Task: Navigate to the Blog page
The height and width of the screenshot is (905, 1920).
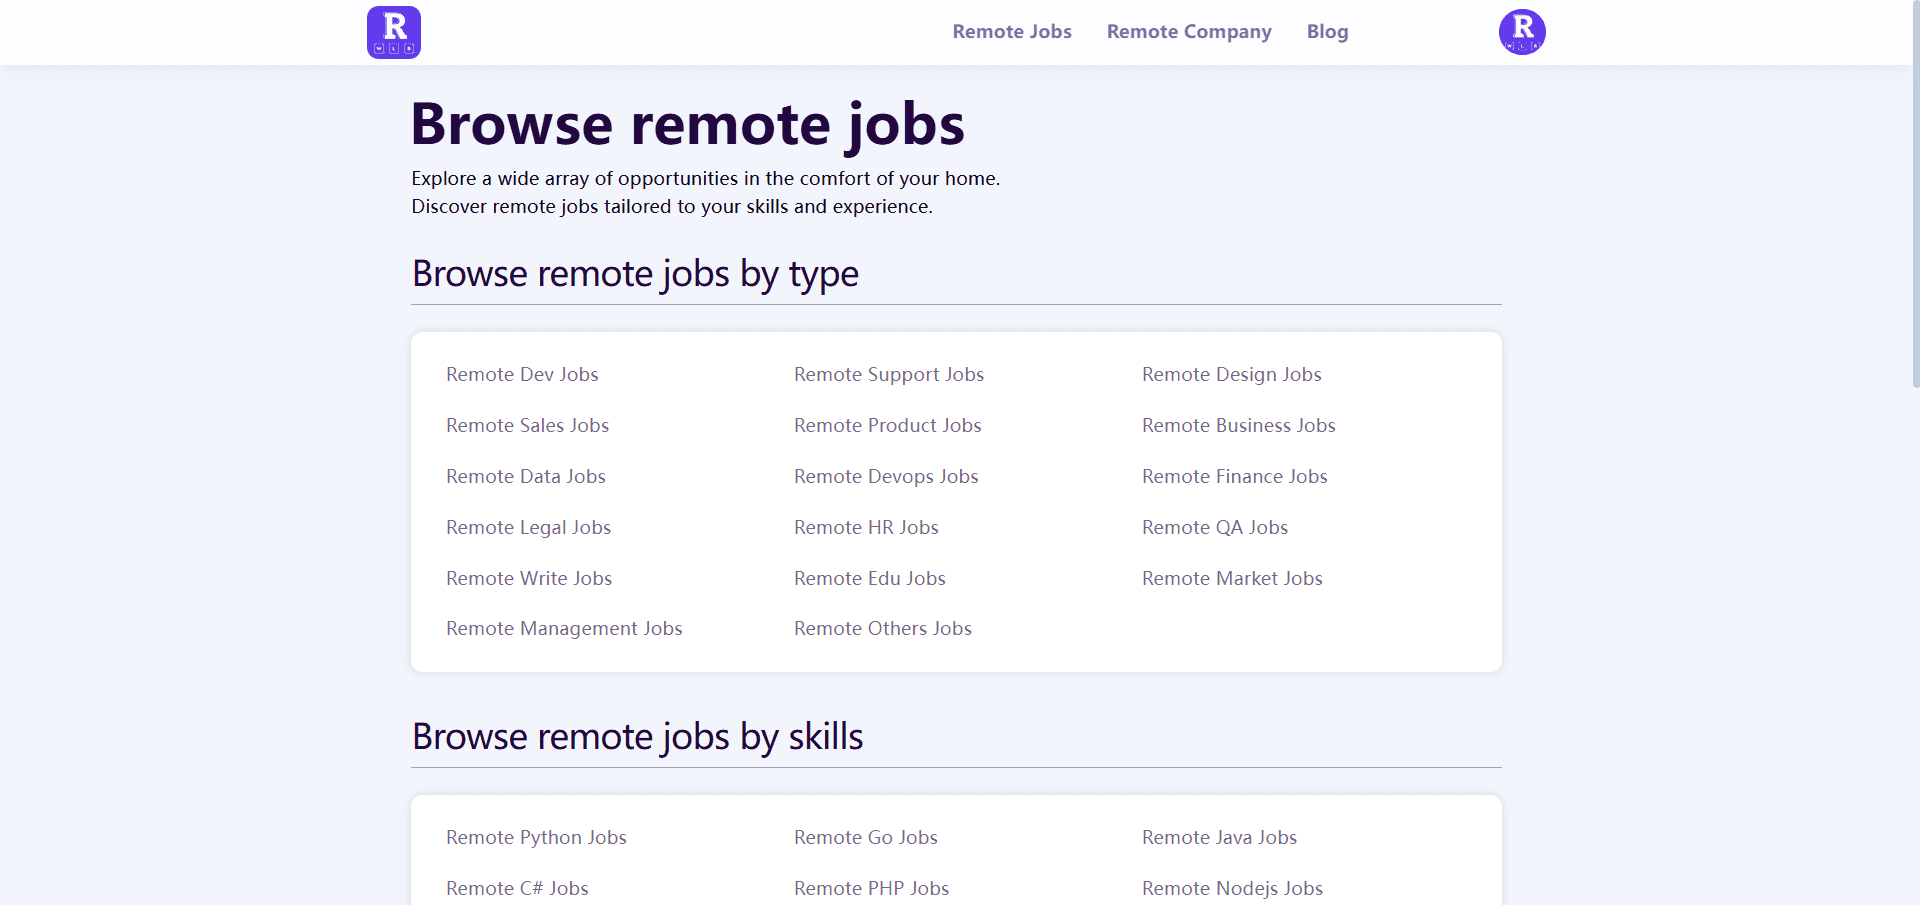Action: click(1327, 31)
